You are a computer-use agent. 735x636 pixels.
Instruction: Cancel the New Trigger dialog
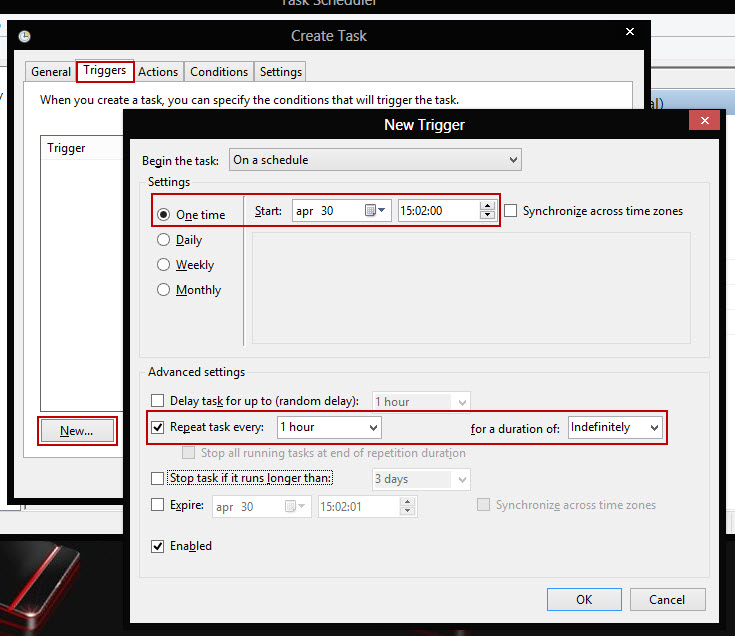pos(667,599)
